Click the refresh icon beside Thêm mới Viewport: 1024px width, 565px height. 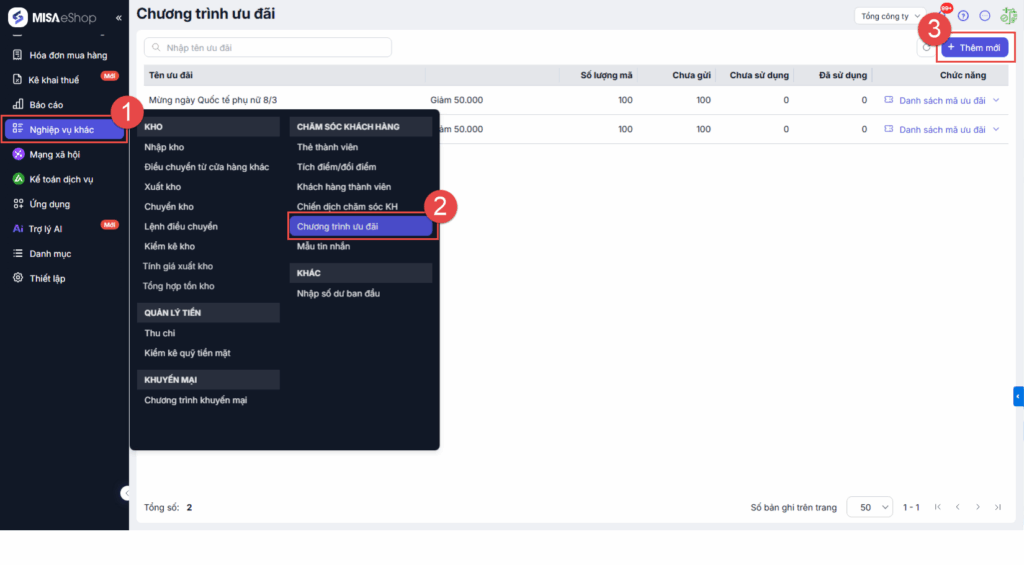click(x=926, y=47)
